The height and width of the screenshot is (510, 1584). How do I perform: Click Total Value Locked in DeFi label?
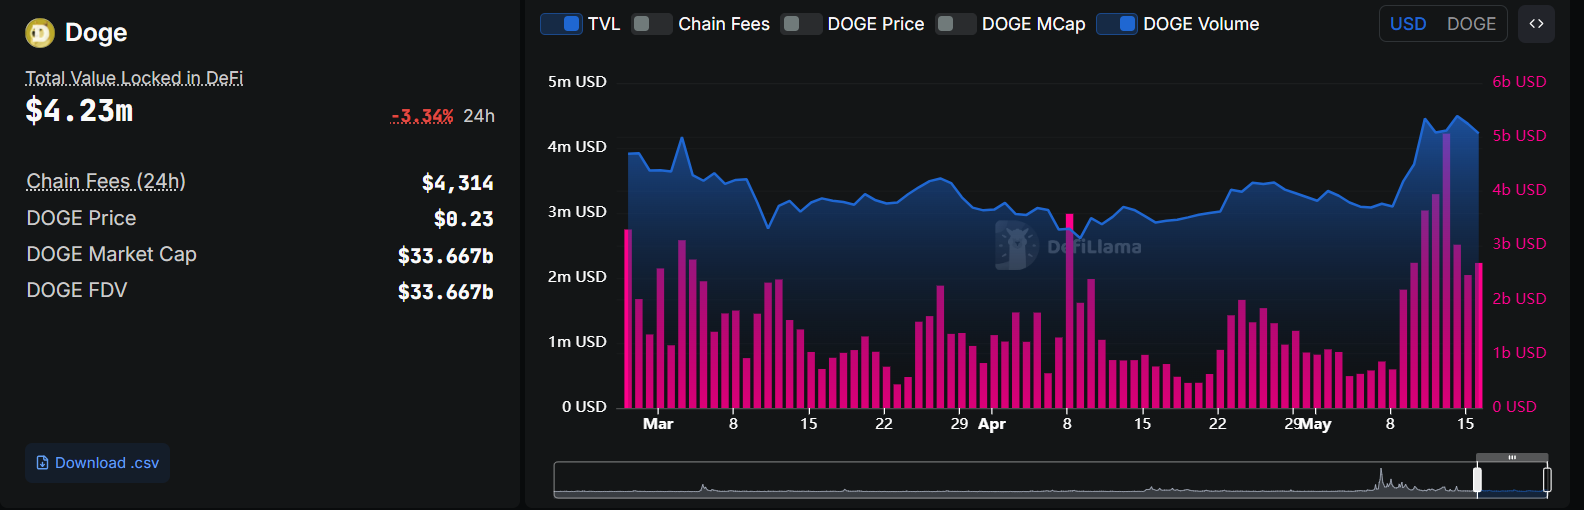click(x=134, y=78)
